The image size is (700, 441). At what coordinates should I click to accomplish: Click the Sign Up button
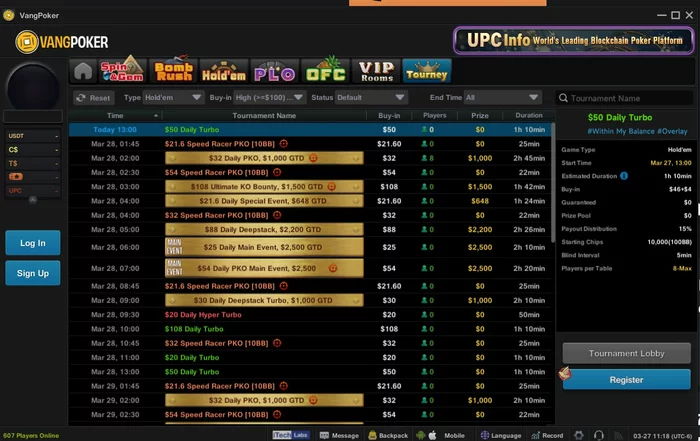pyautogui.click(x=33, y=273)
